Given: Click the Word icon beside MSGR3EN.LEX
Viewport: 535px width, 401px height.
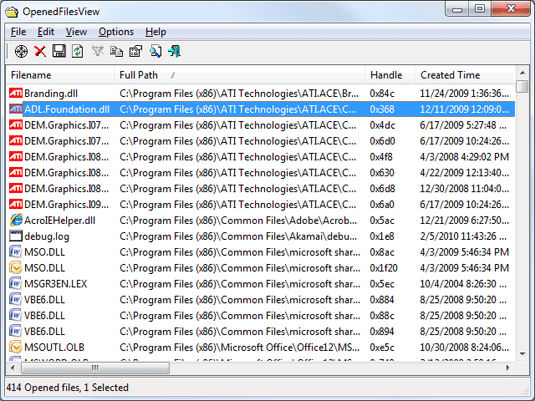Looking at the screenshot, I should [16, 284].
